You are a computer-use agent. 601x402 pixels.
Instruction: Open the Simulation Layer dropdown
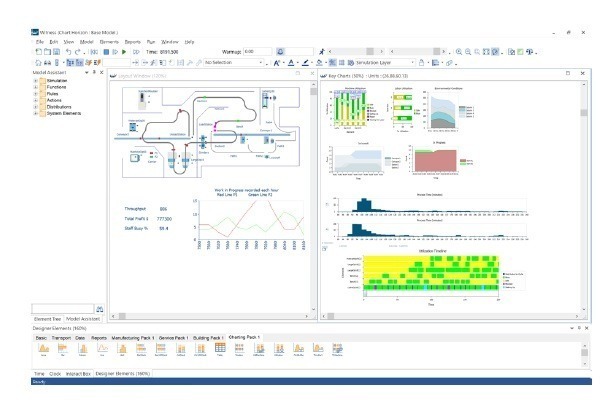(x=412, y=62)
